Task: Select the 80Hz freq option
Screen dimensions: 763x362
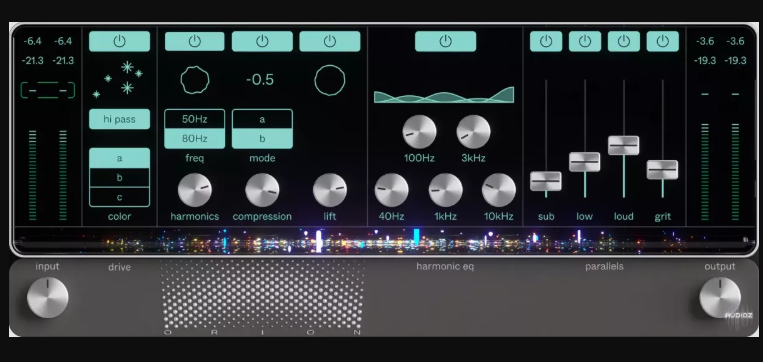Action: [x=195, y=139]
